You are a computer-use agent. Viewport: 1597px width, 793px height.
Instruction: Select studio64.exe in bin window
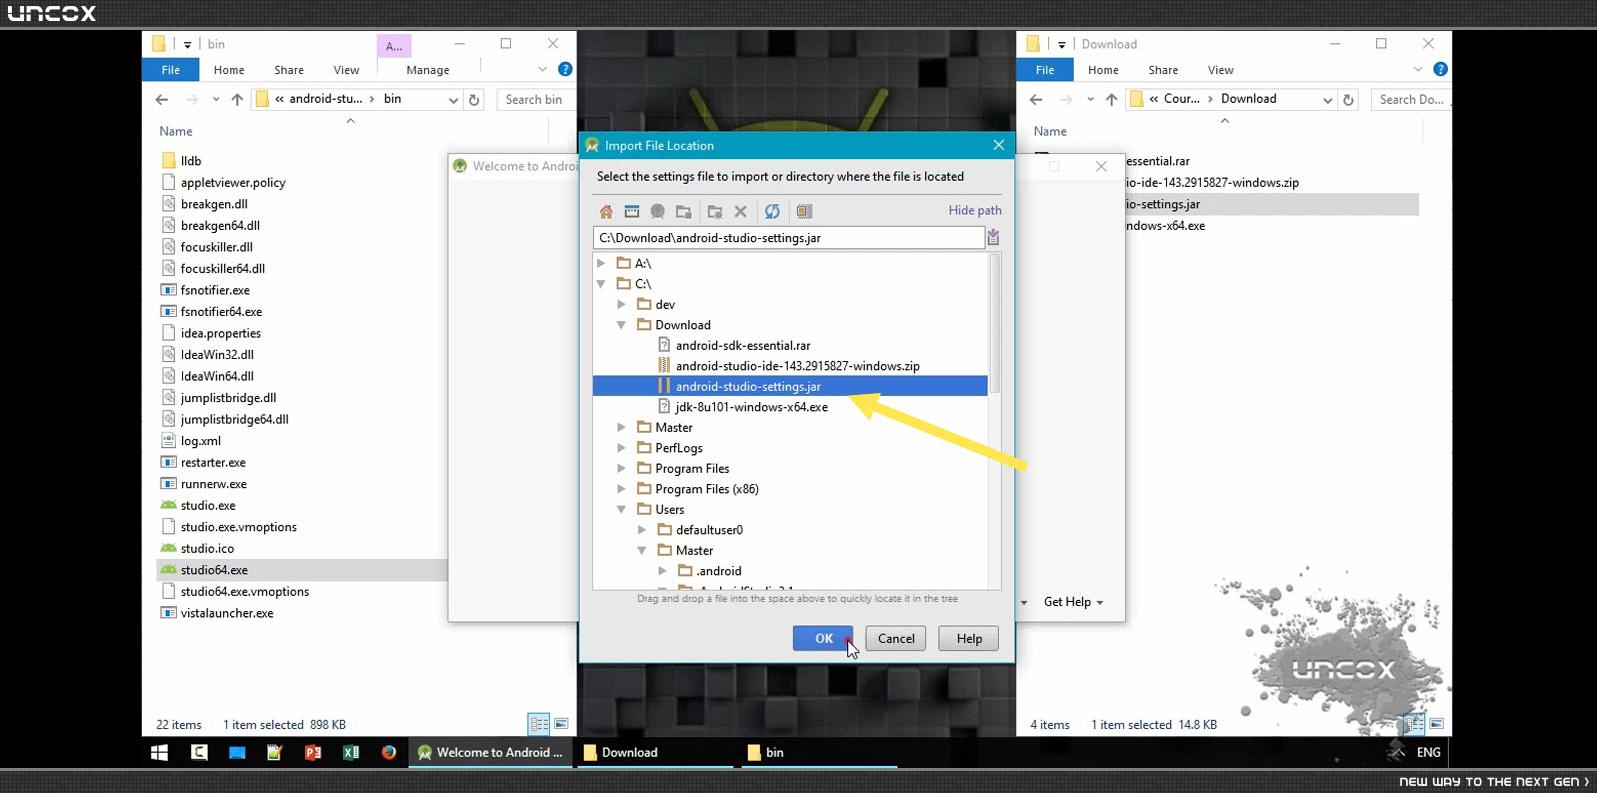[214, 570]
